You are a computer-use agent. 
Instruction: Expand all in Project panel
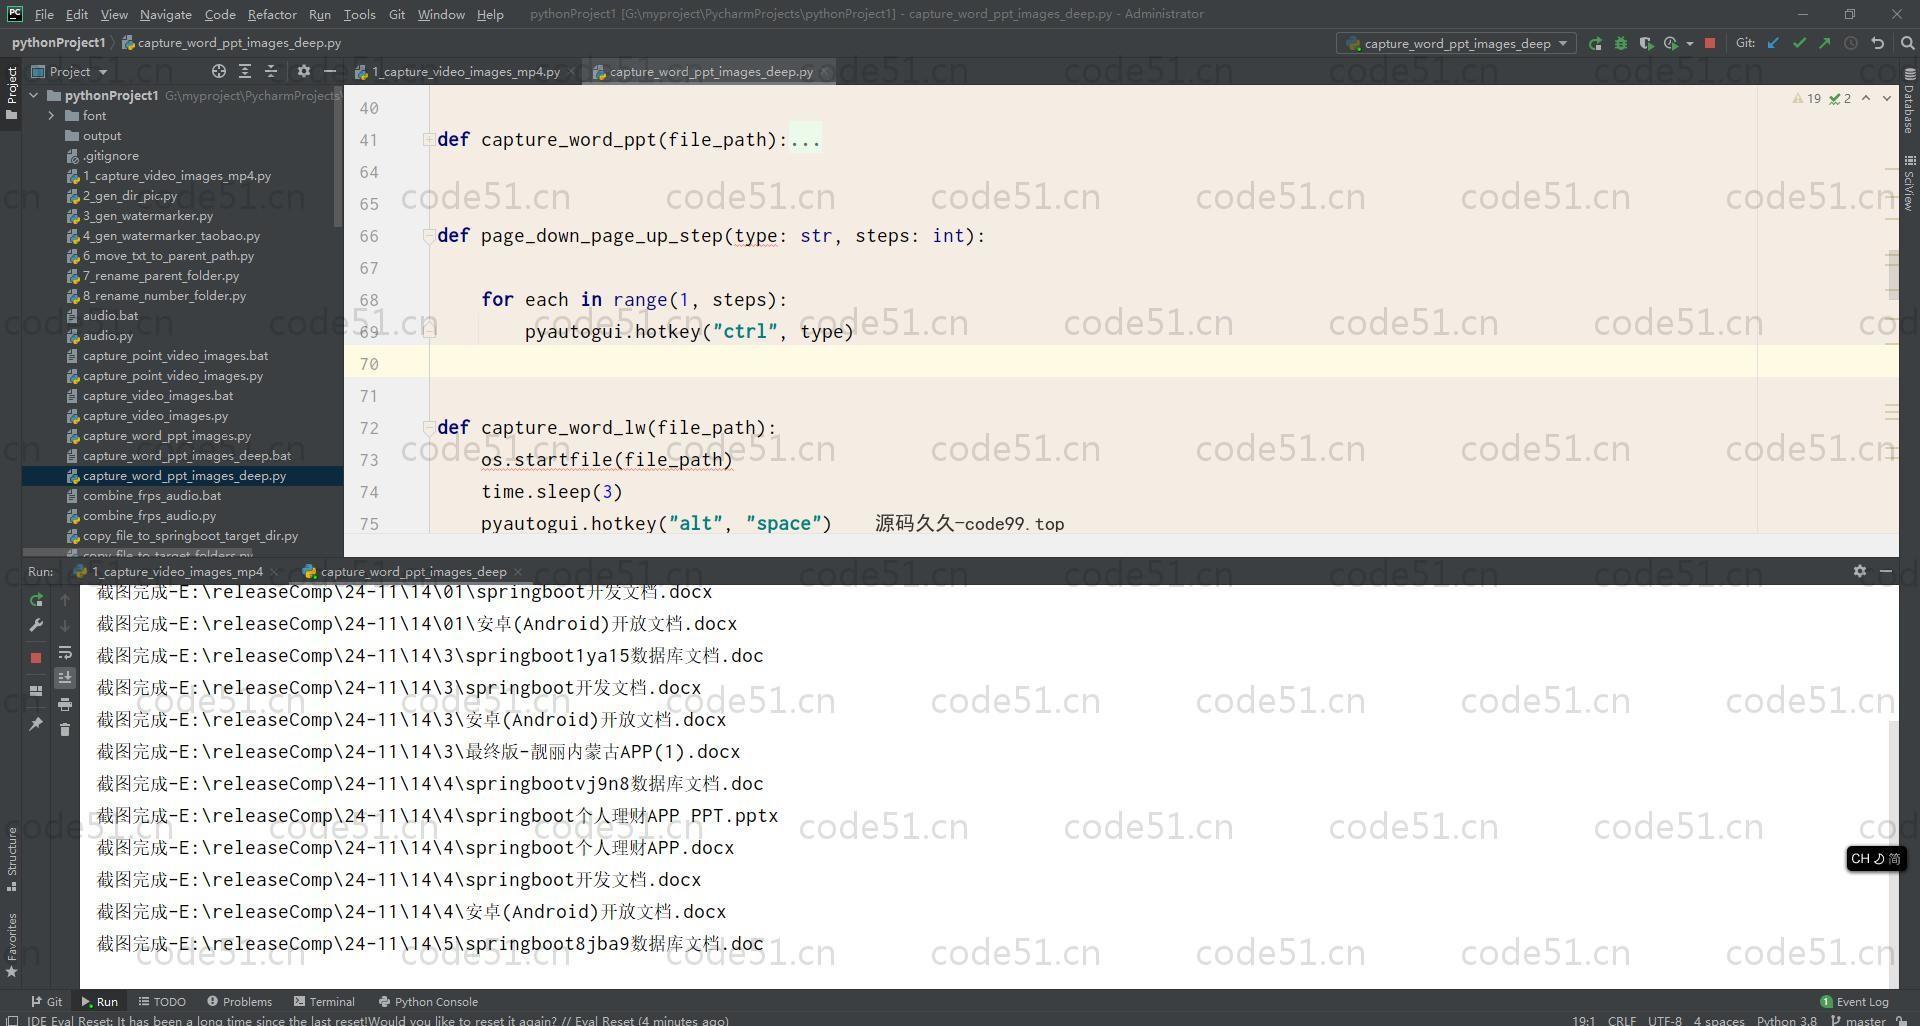click(x=245, y=71)
